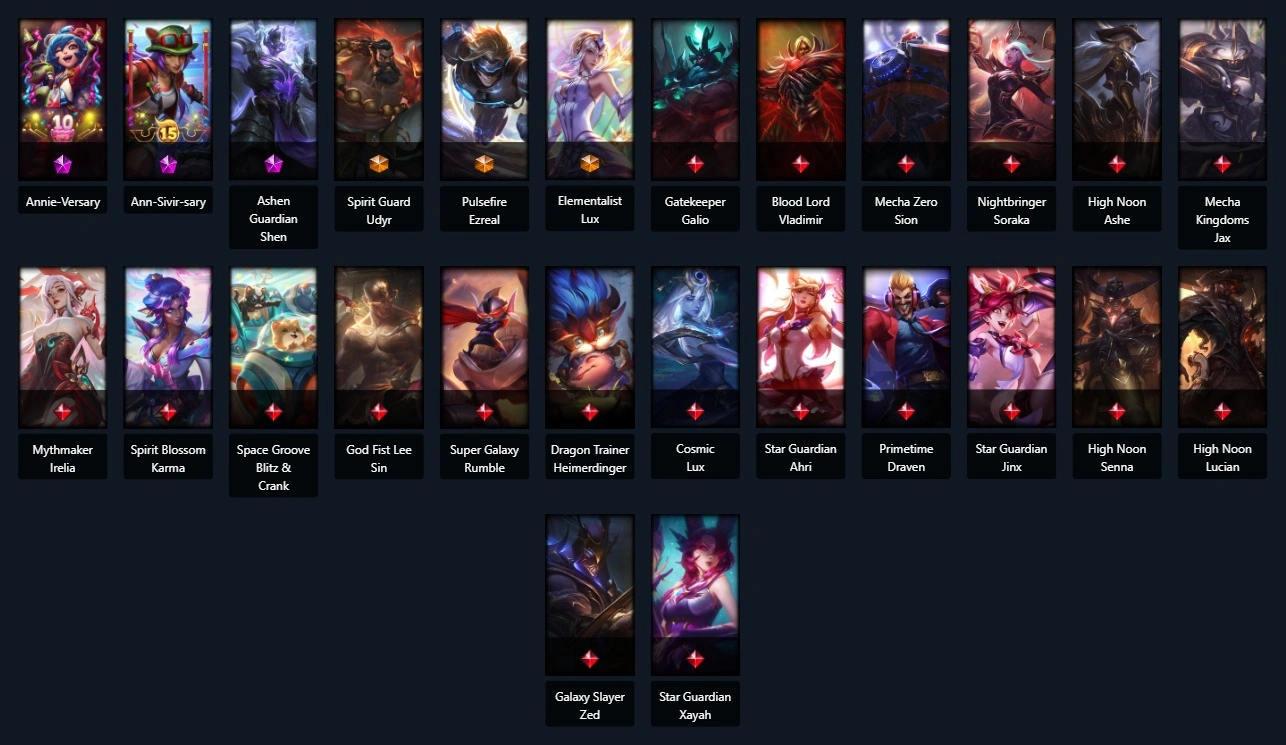This screenshot has height=745, width=1286.
Task: Click the red gem icon on Star Guardian Xayah
Action: (695, 659)
